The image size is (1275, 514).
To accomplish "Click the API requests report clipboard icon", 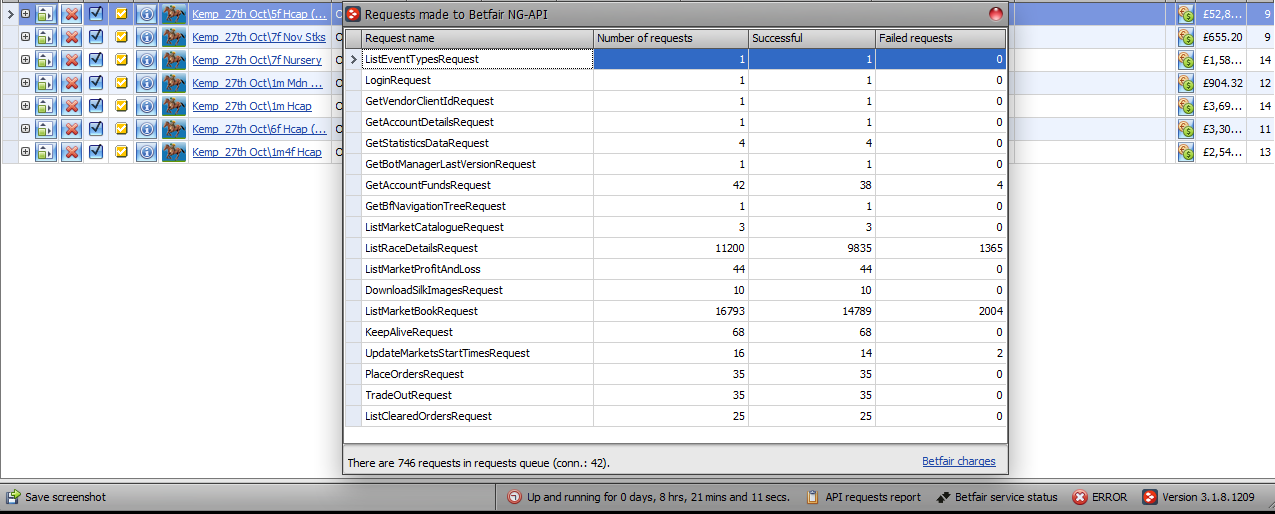I will pyautogui.click(x=813, y=497).
